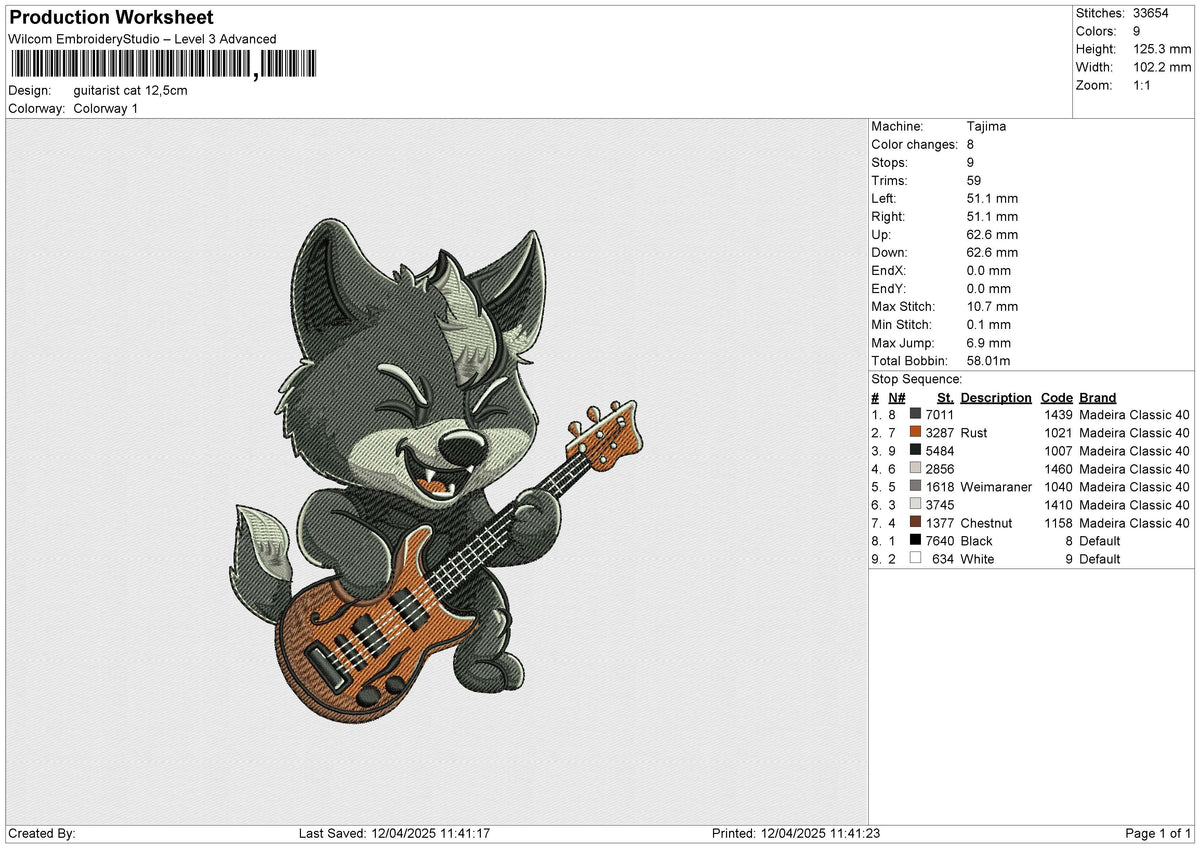Click the Created By label
The height and width of the screenshot is (848, 1200).
point(42,833)
